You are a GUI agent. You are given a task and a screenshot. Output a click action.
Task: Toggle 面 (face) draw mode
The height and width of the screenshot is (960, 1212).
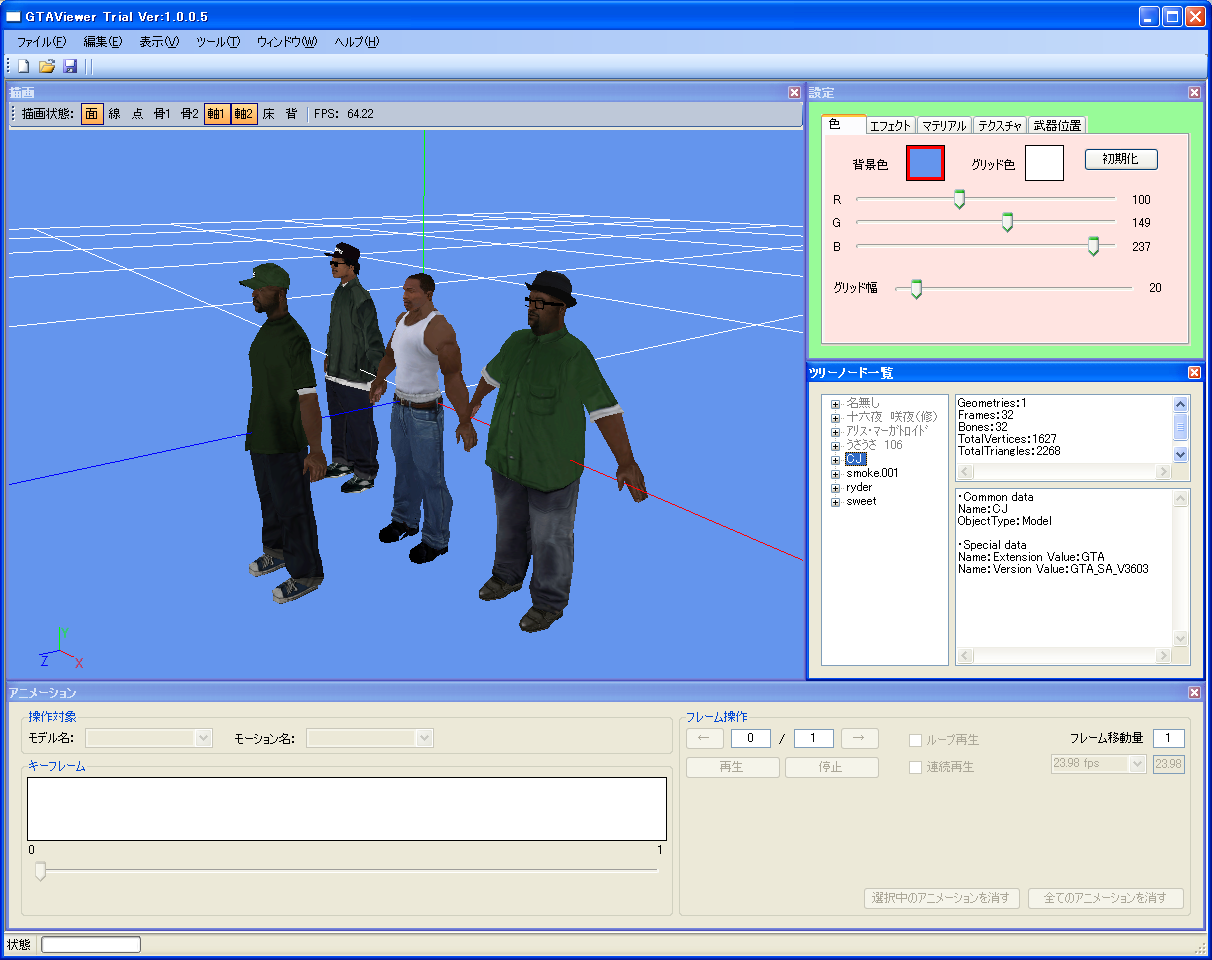click(x=92, y=114)
